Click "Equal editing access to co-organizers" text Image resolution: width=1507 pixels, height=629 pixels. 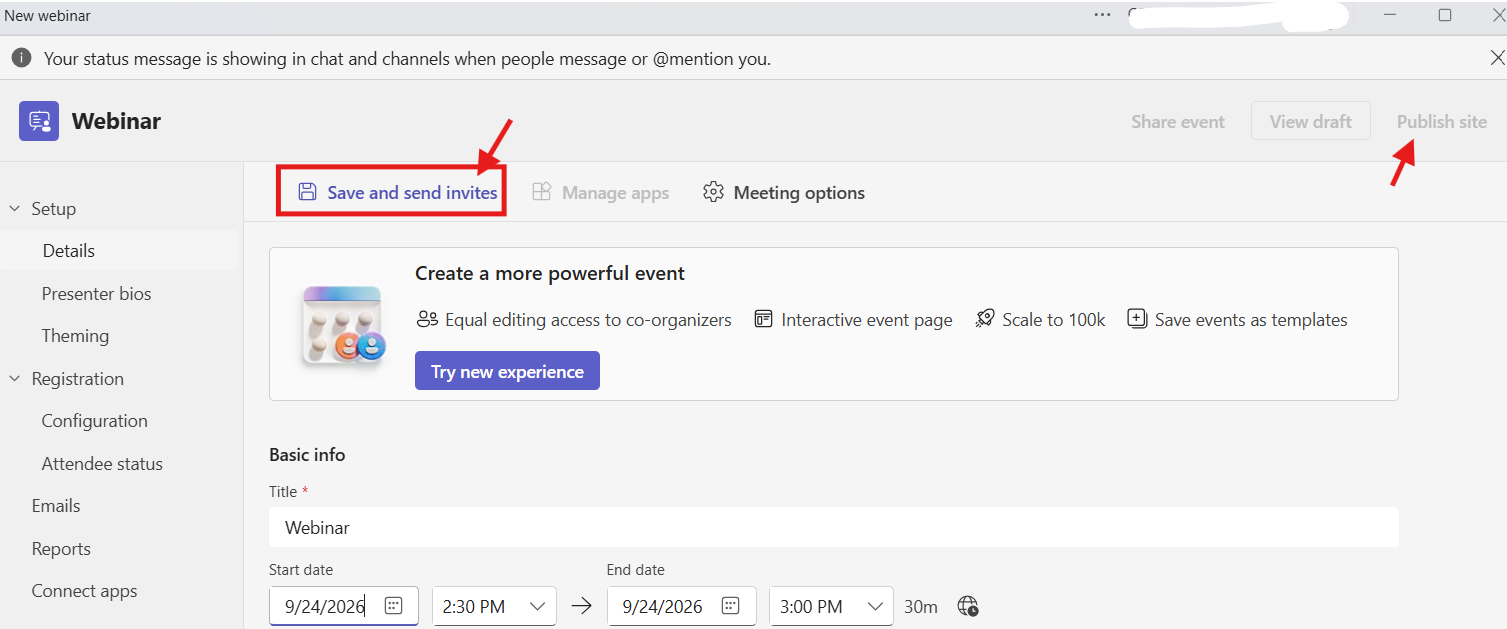click(x=588, y=320)
